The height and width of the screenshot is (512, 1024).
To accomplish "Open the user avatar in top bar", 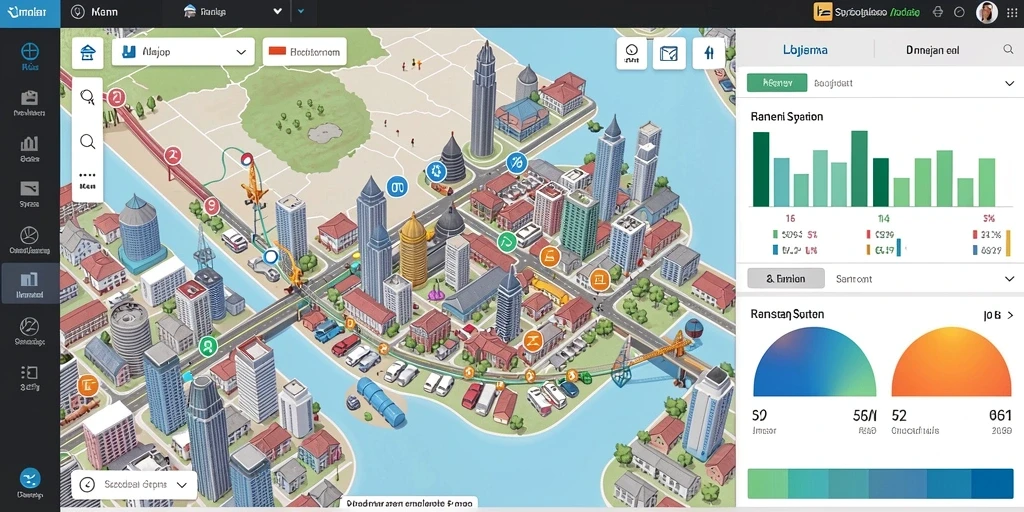I will click(987, 12).
